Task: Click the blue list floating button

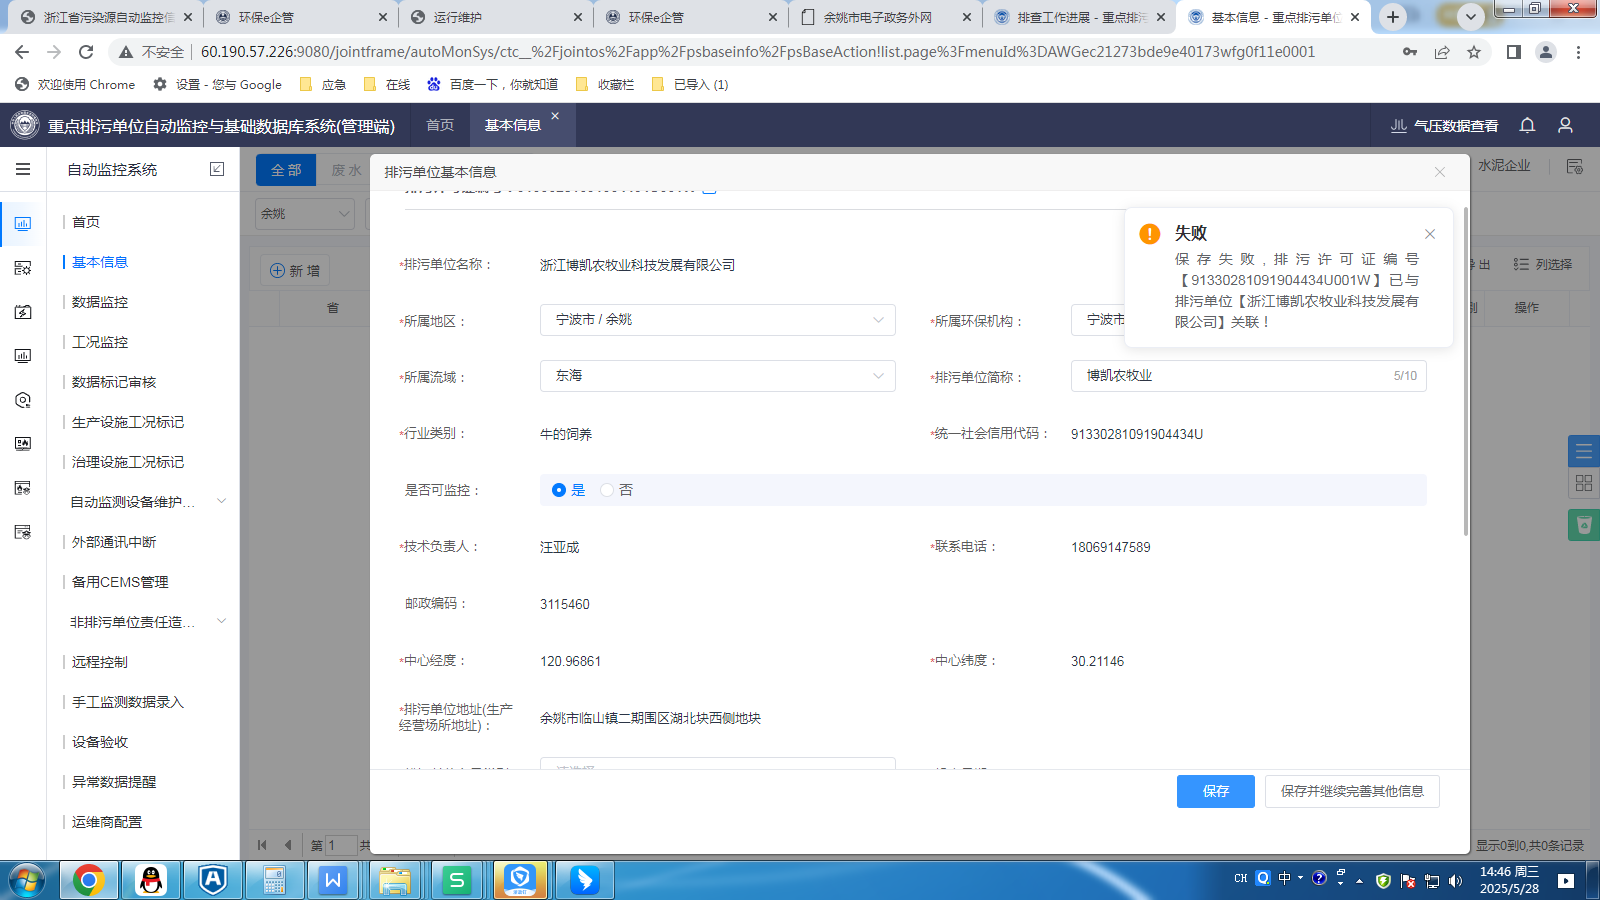Action: tap(1584, 451)
